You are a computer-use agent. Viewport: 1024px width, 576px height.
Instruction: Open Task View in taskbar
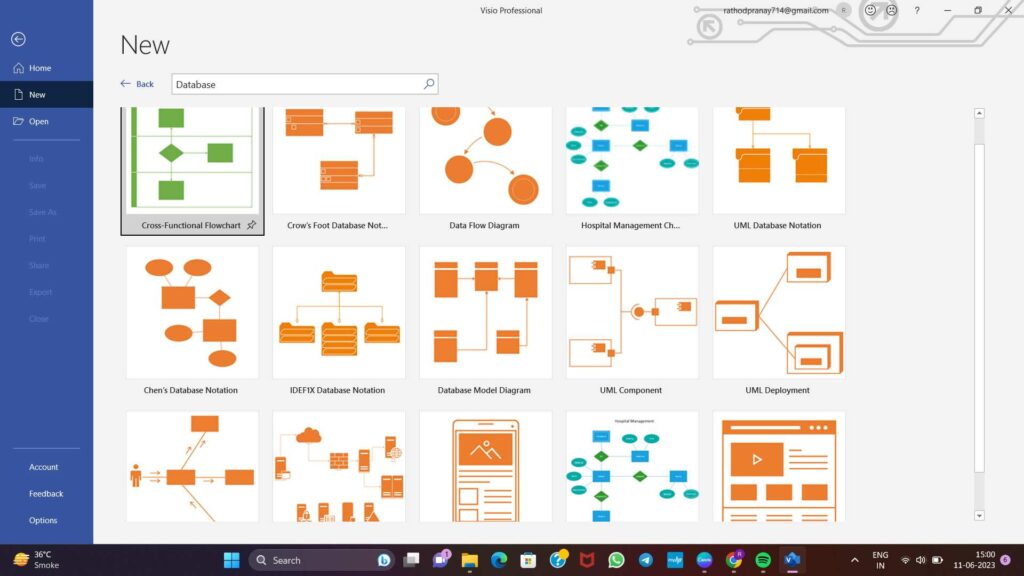point(411,560)
